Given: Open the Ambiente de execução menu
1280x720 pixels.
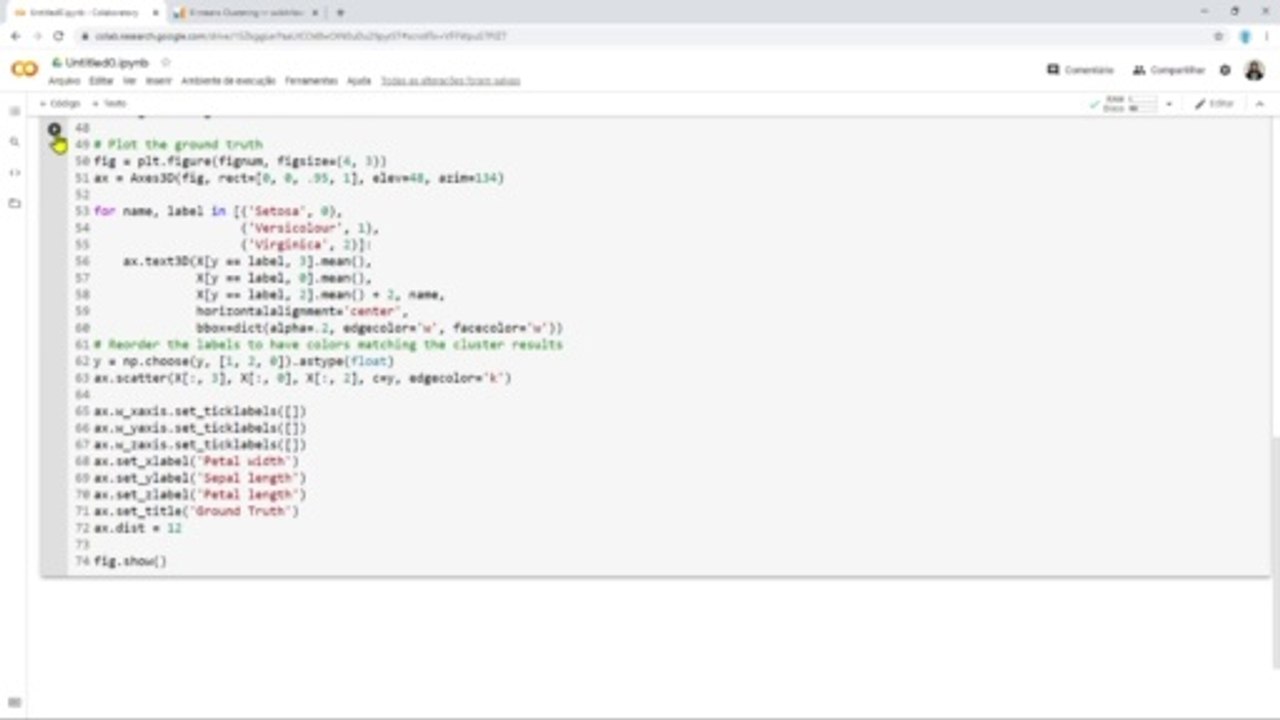Looking at the screenshot, I should pos(228,81).
